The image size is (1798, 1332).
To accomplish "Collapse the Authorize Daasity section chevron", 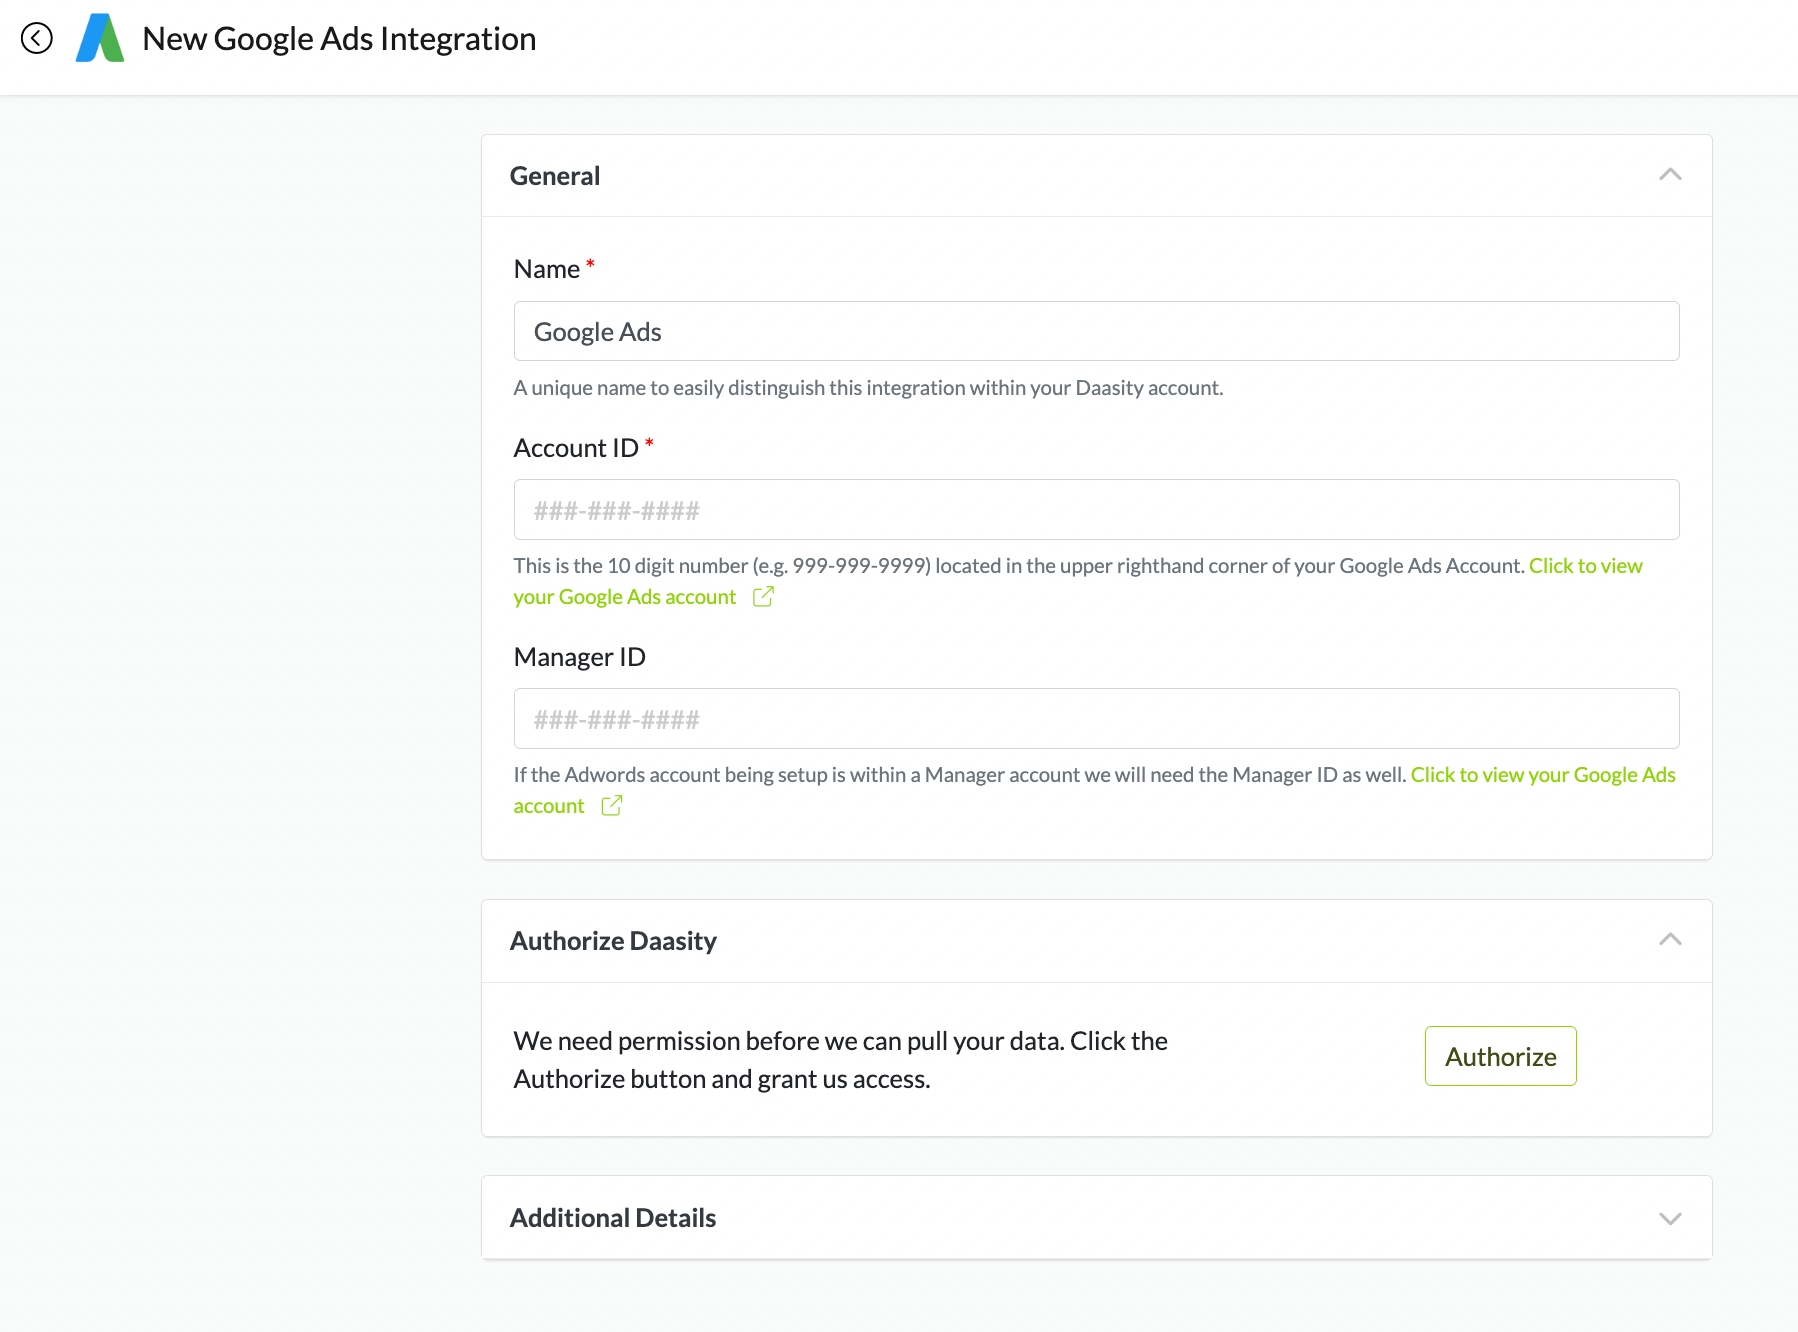I will [x=1669, y=940].
